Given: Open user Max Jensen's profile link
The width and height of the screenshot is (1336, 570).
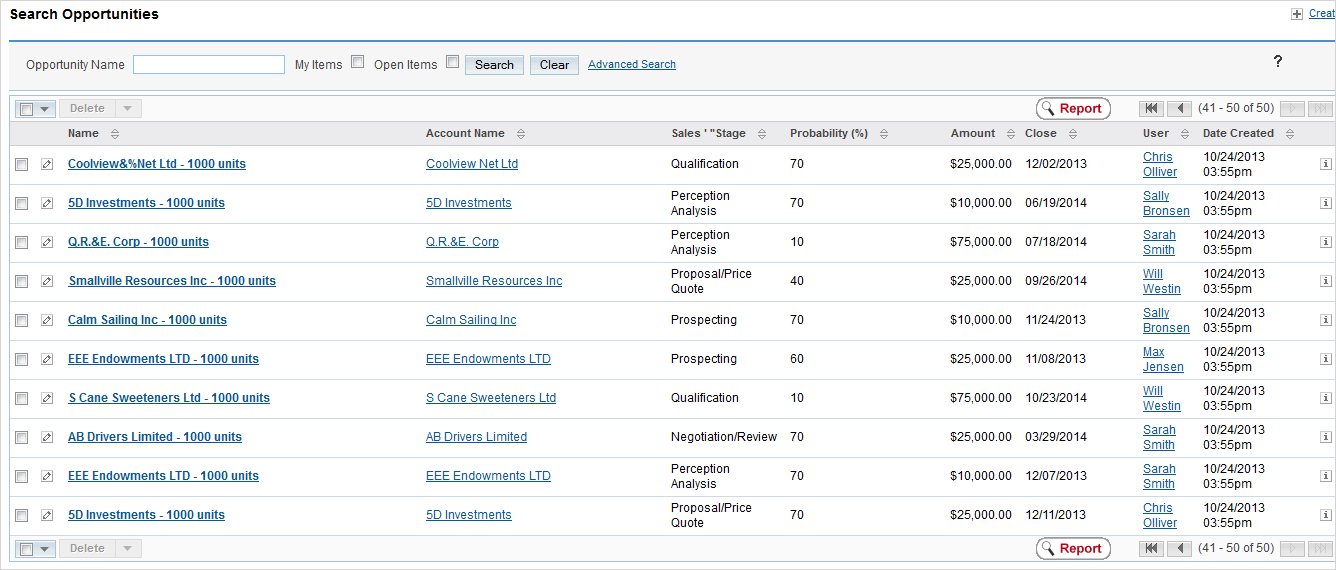Looking at the screenshot, I should pyautogui.click(x=1163, y=359).
